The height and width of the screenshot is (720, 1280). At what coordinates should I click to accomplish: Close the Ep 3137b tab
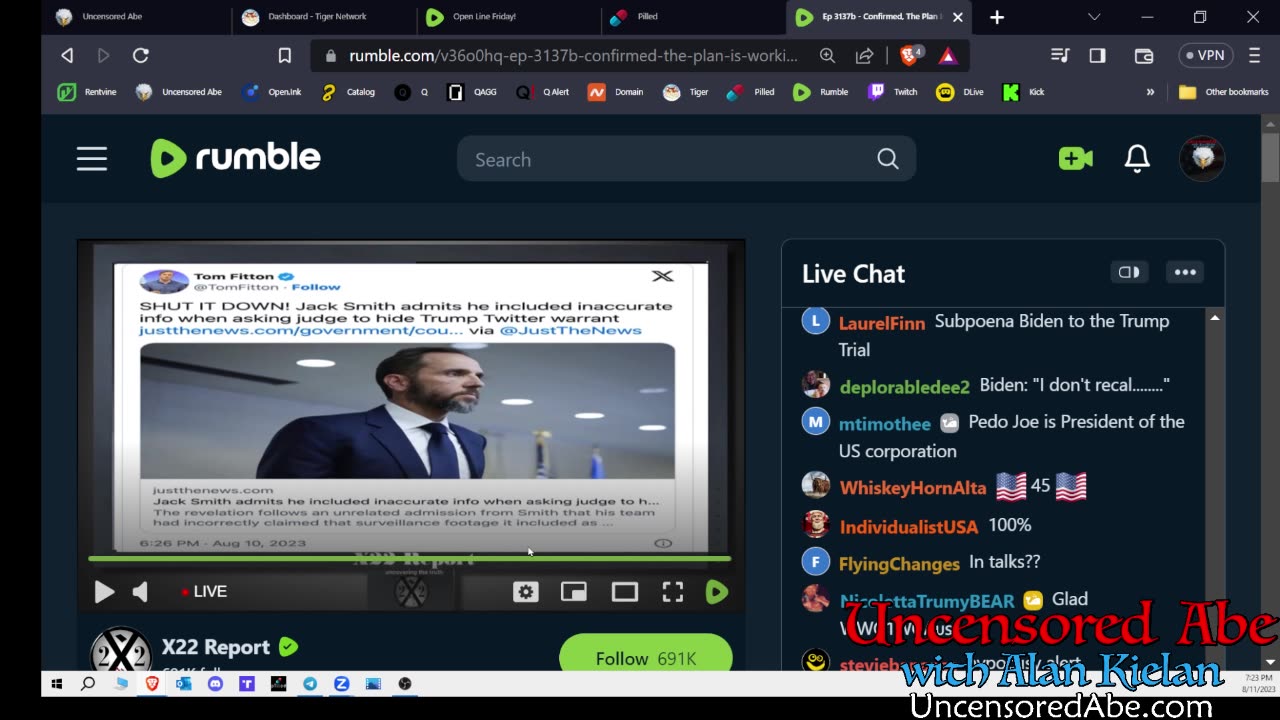click(957, 17)
